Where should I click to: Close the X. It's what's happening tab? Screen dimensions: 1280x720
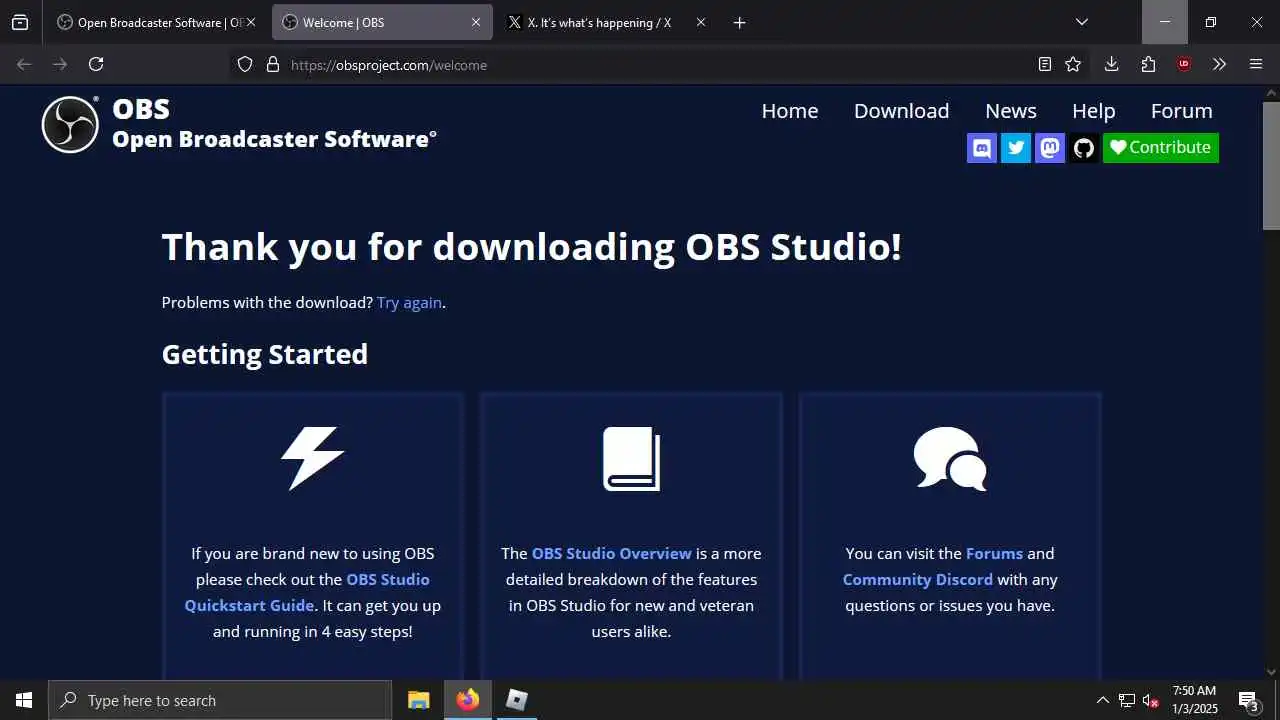[x=700, y=22]
